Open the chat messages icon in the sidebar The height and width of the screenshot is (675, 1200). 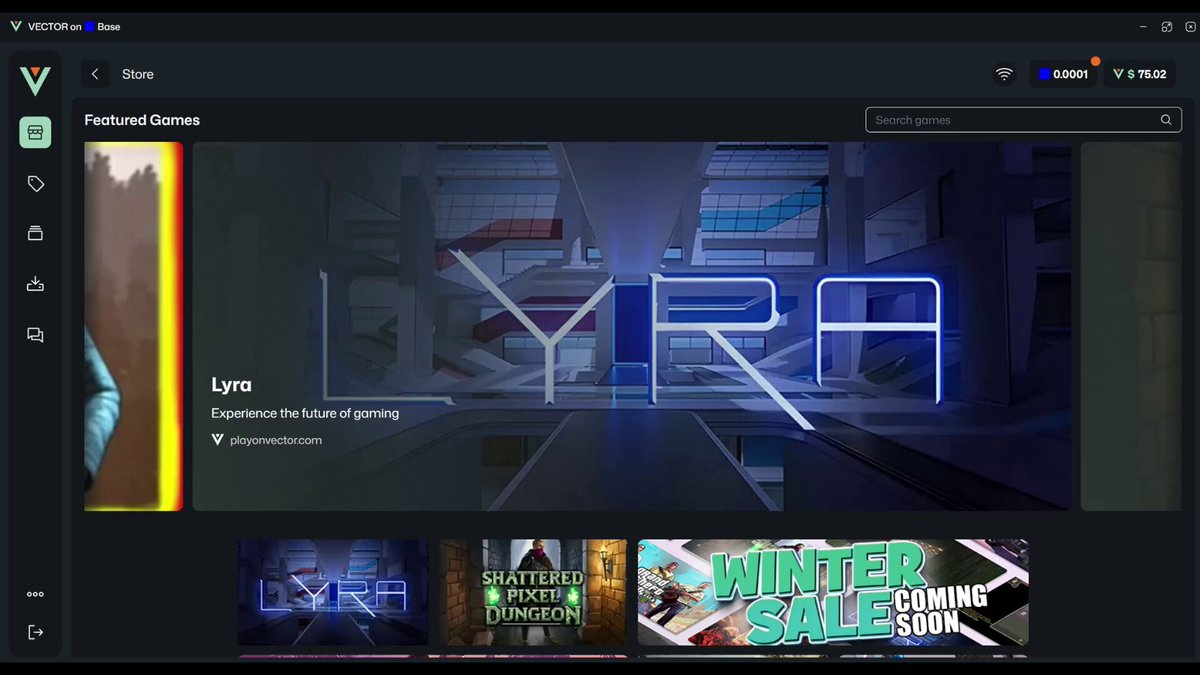click(x=35, y=336)
